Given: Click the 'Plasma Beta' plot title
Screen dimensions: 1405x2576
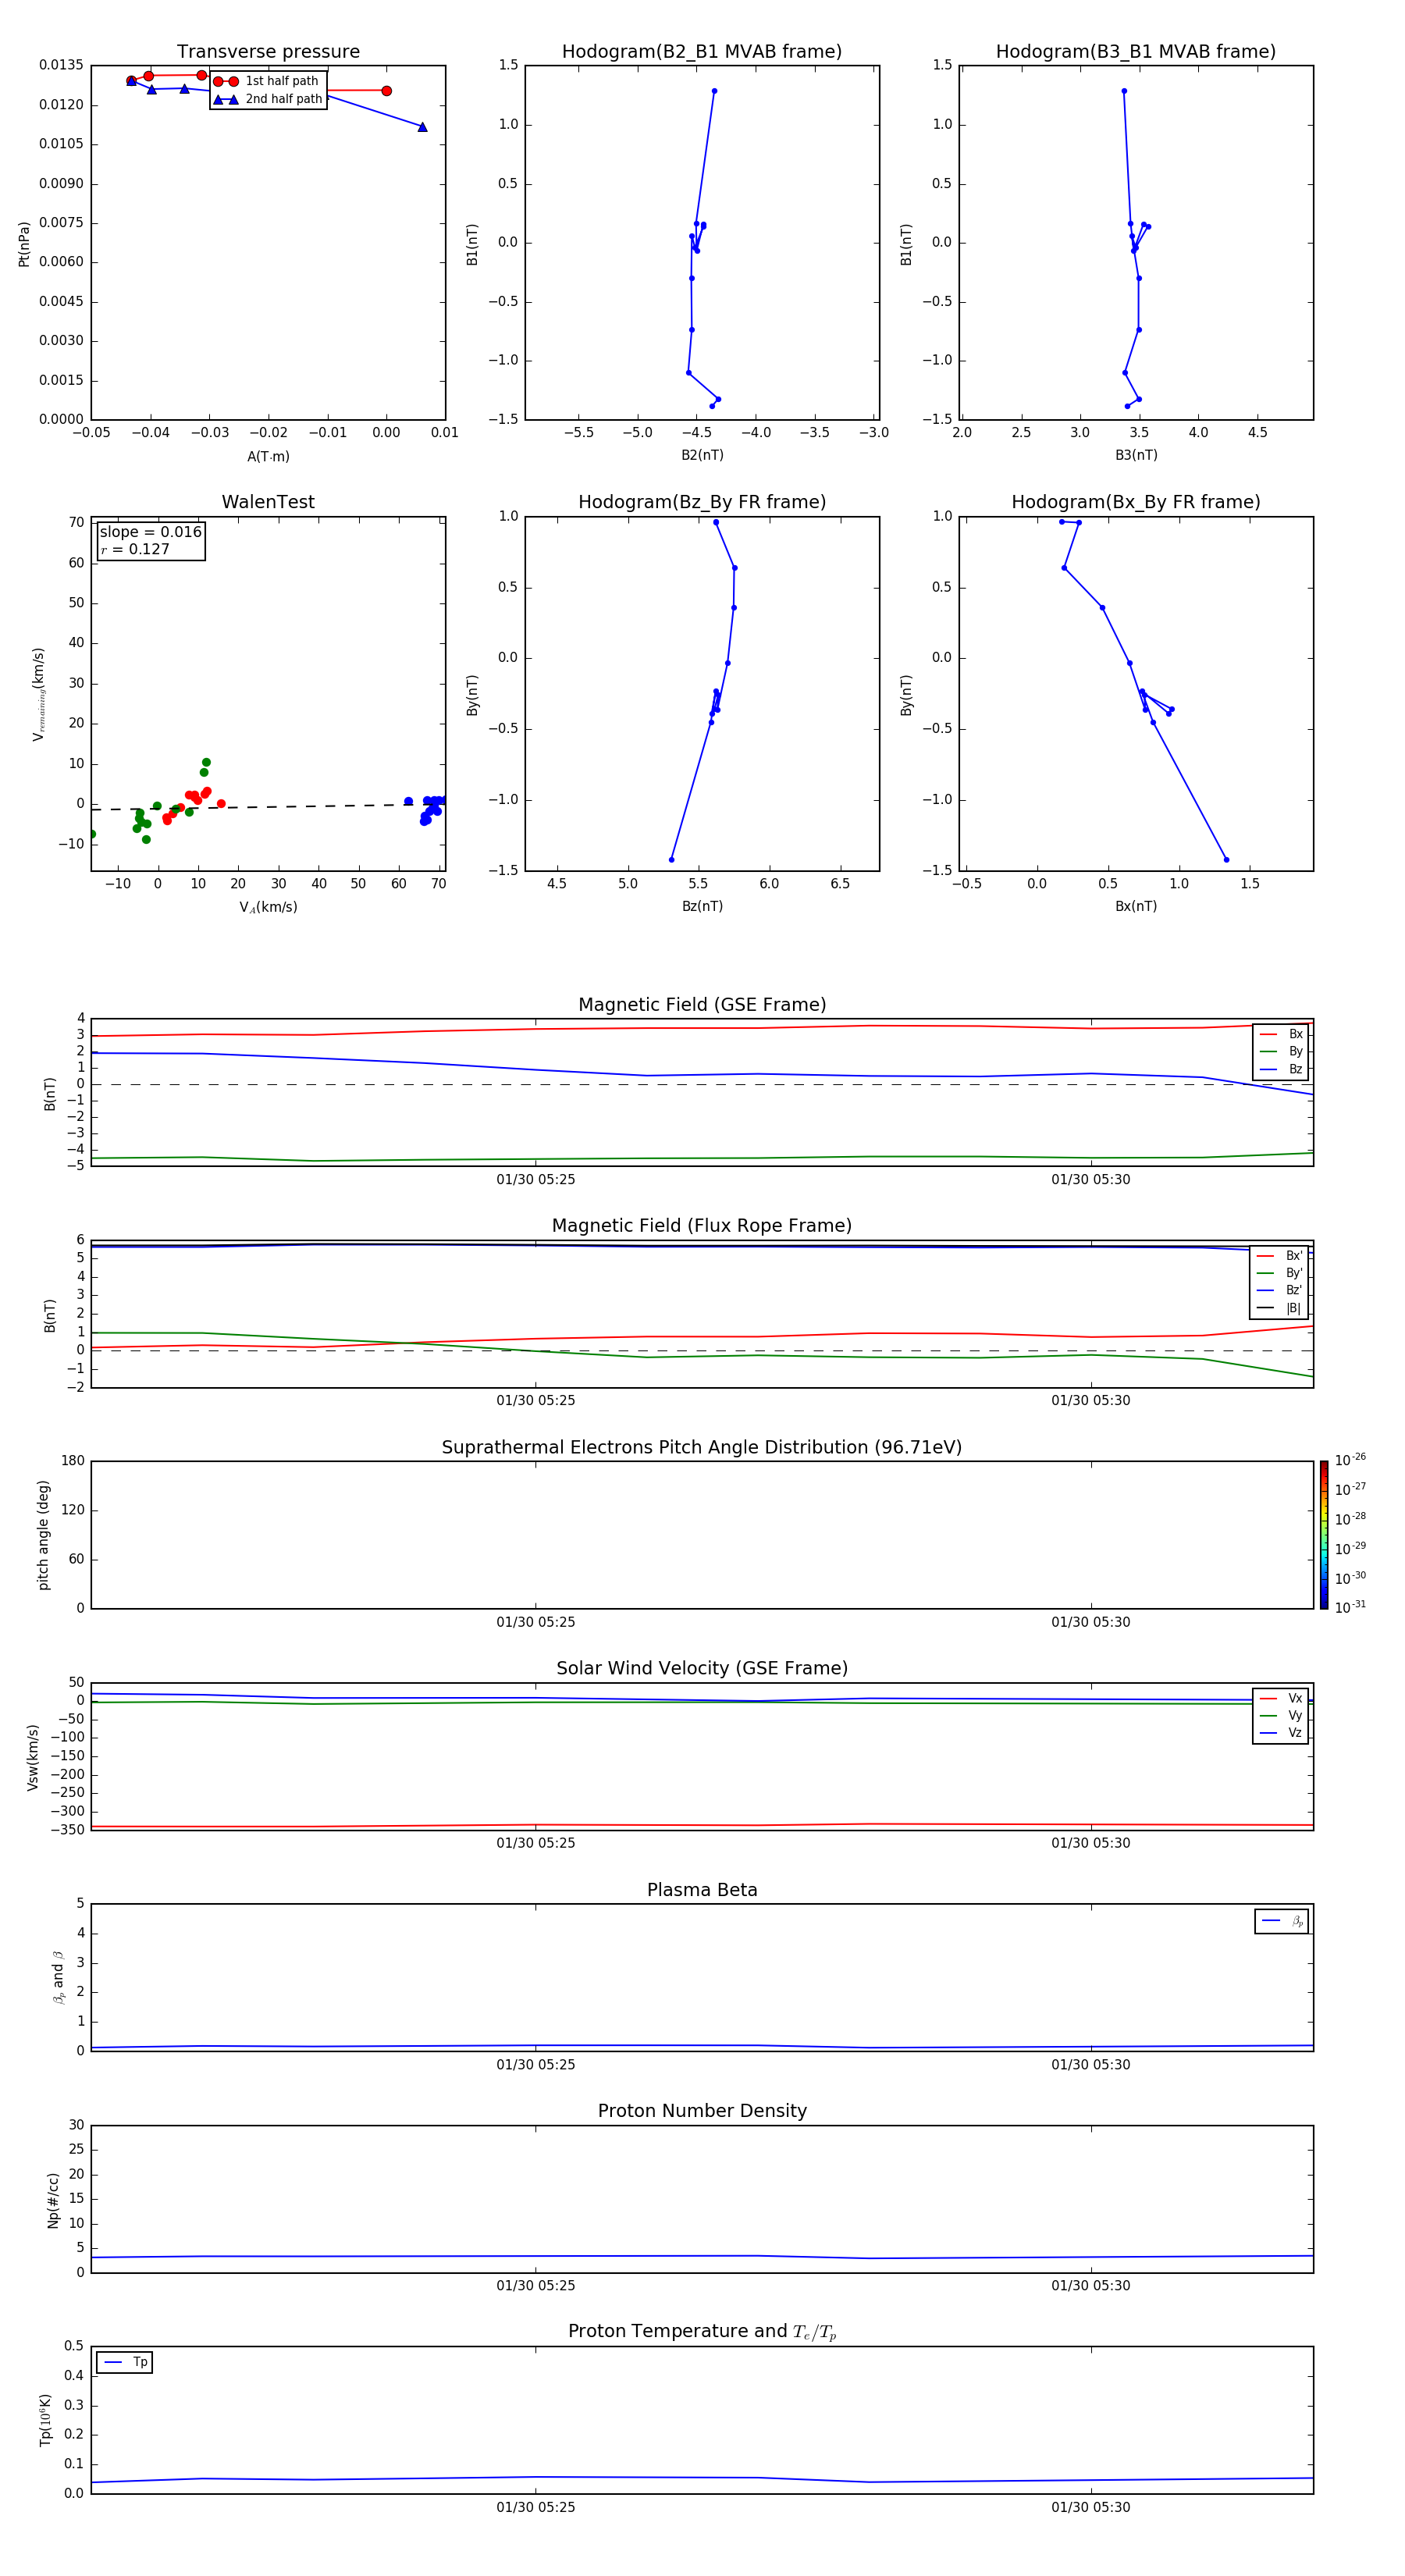Looking at the screenshot, I should 702,1890.
